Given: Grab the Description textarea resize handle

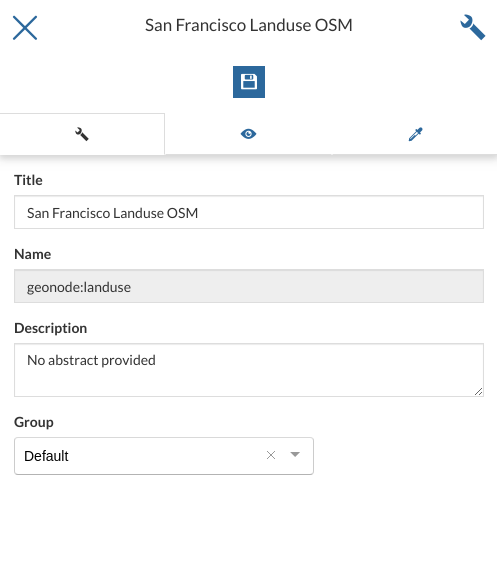Looking at the screenshot, I should [x=479, y=392].
